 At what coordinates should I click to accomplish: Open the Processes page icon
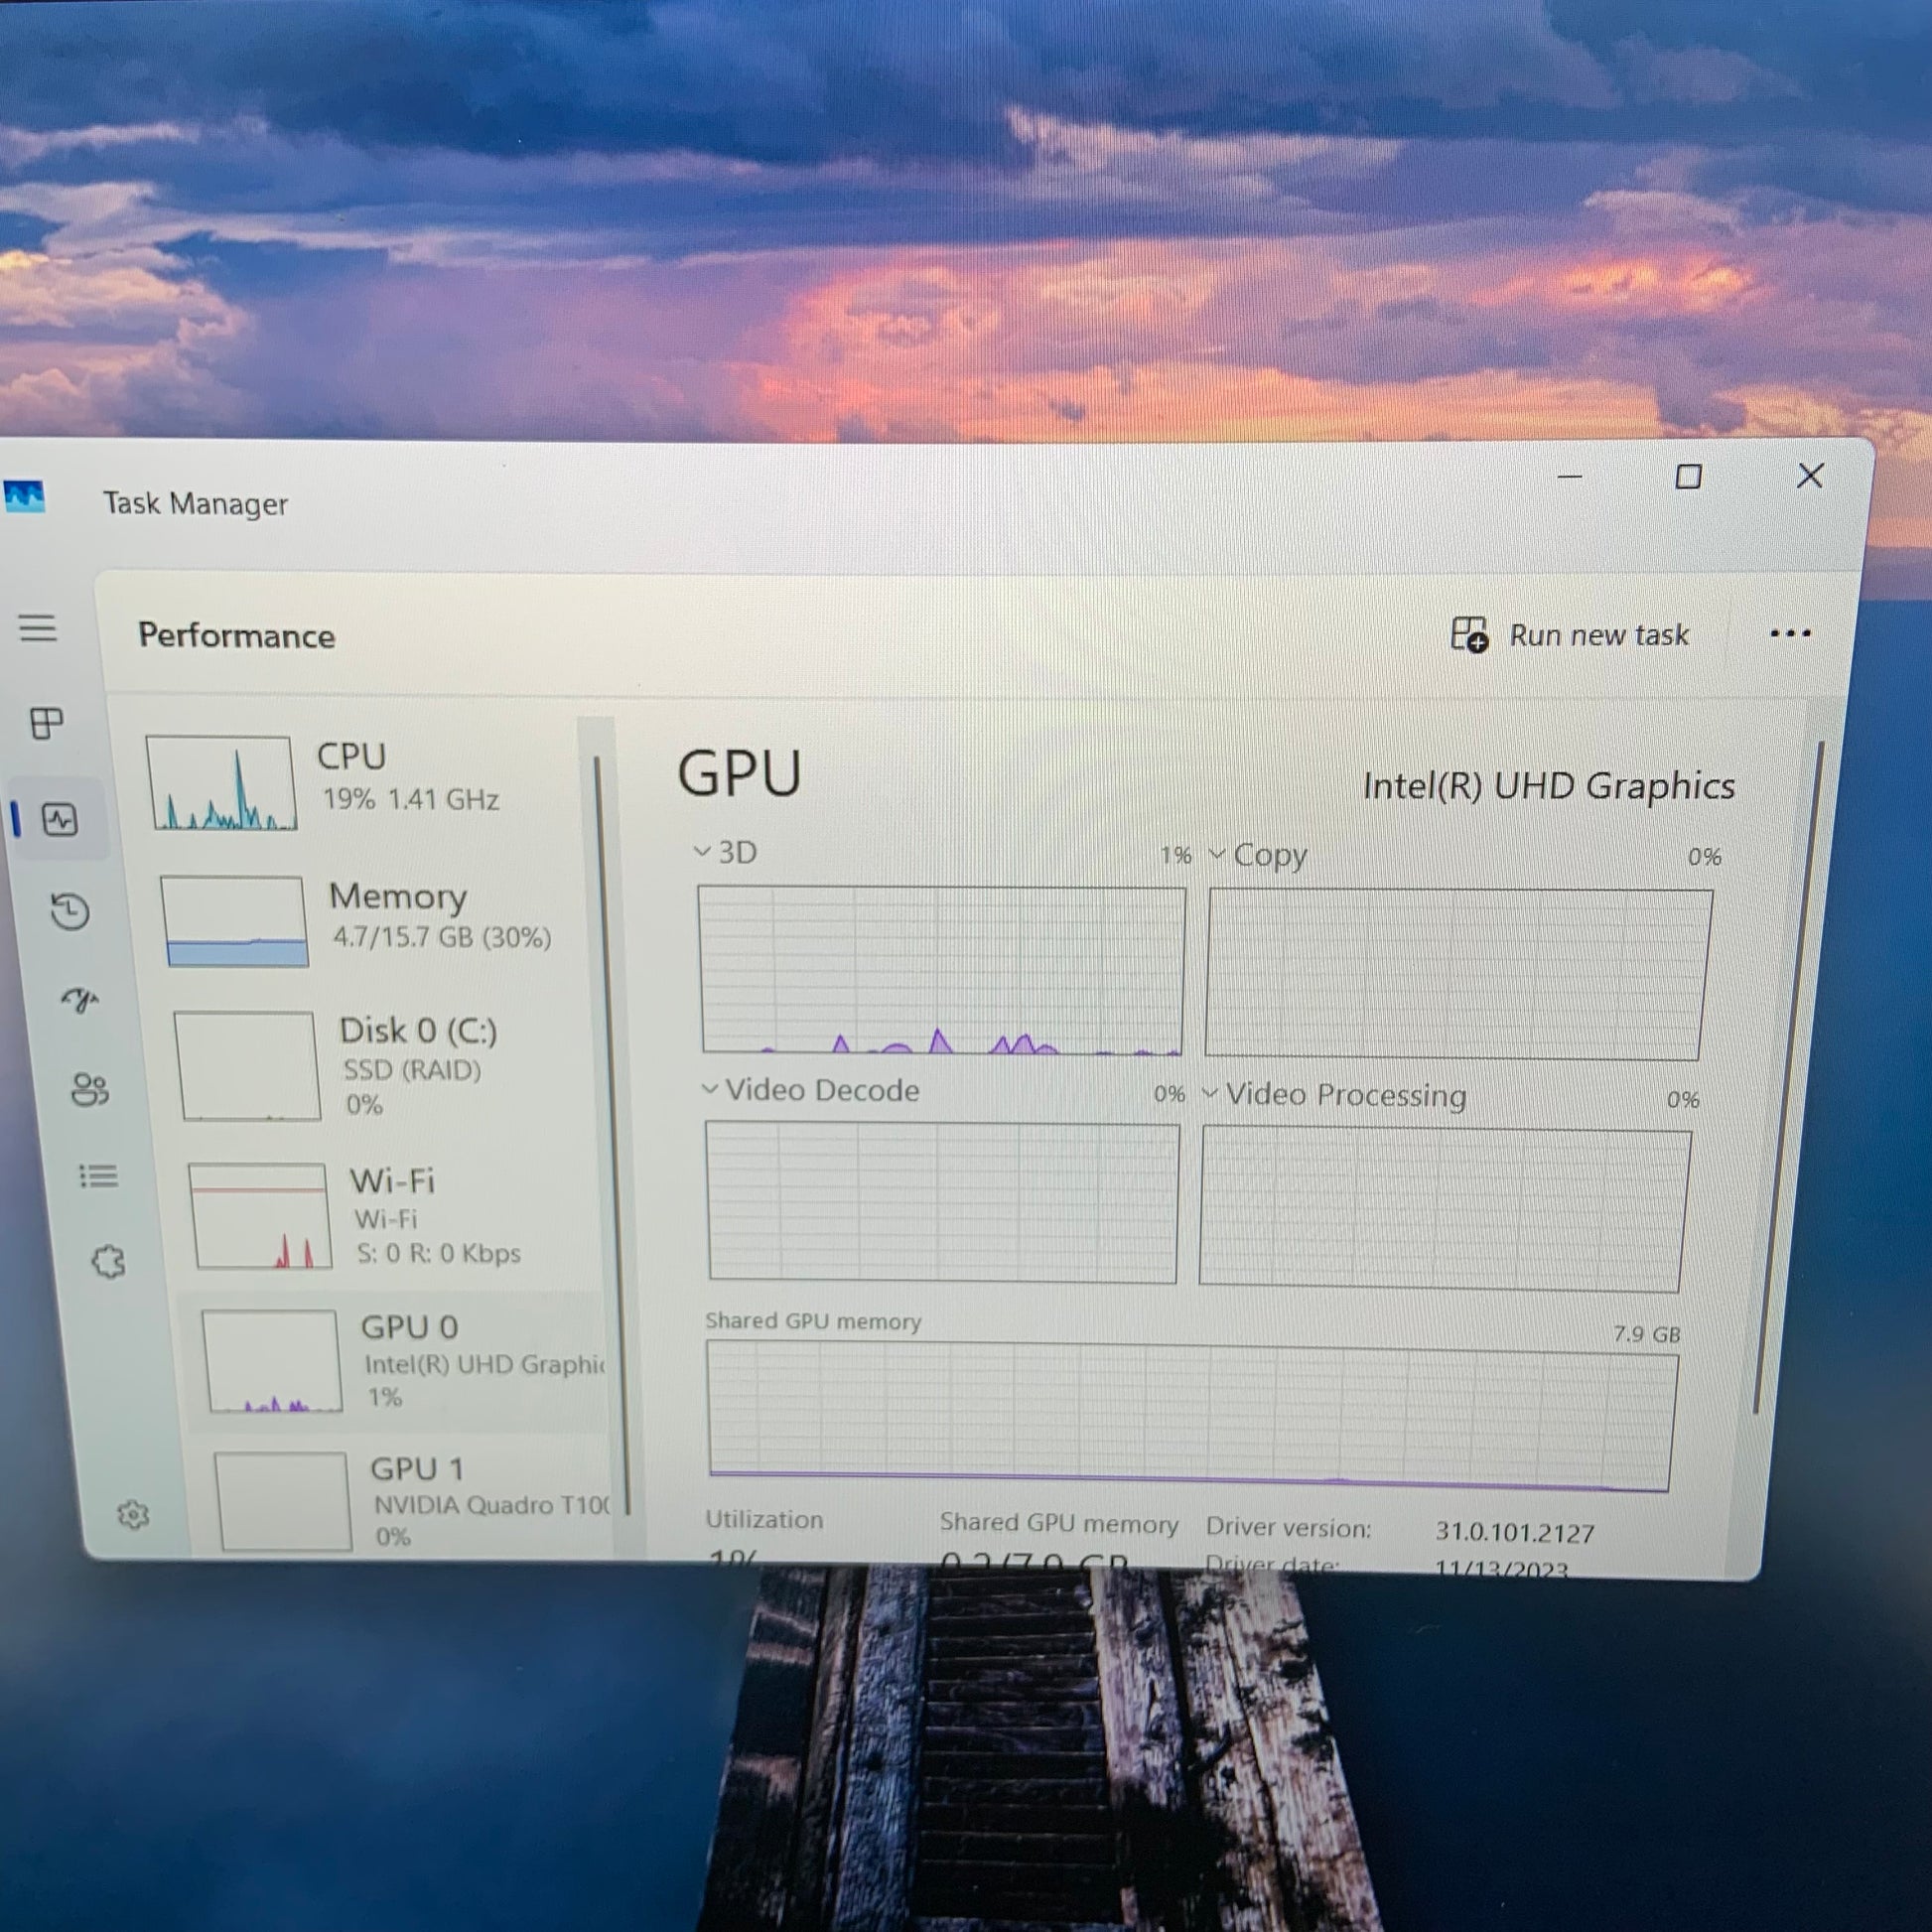coord(47,723)
